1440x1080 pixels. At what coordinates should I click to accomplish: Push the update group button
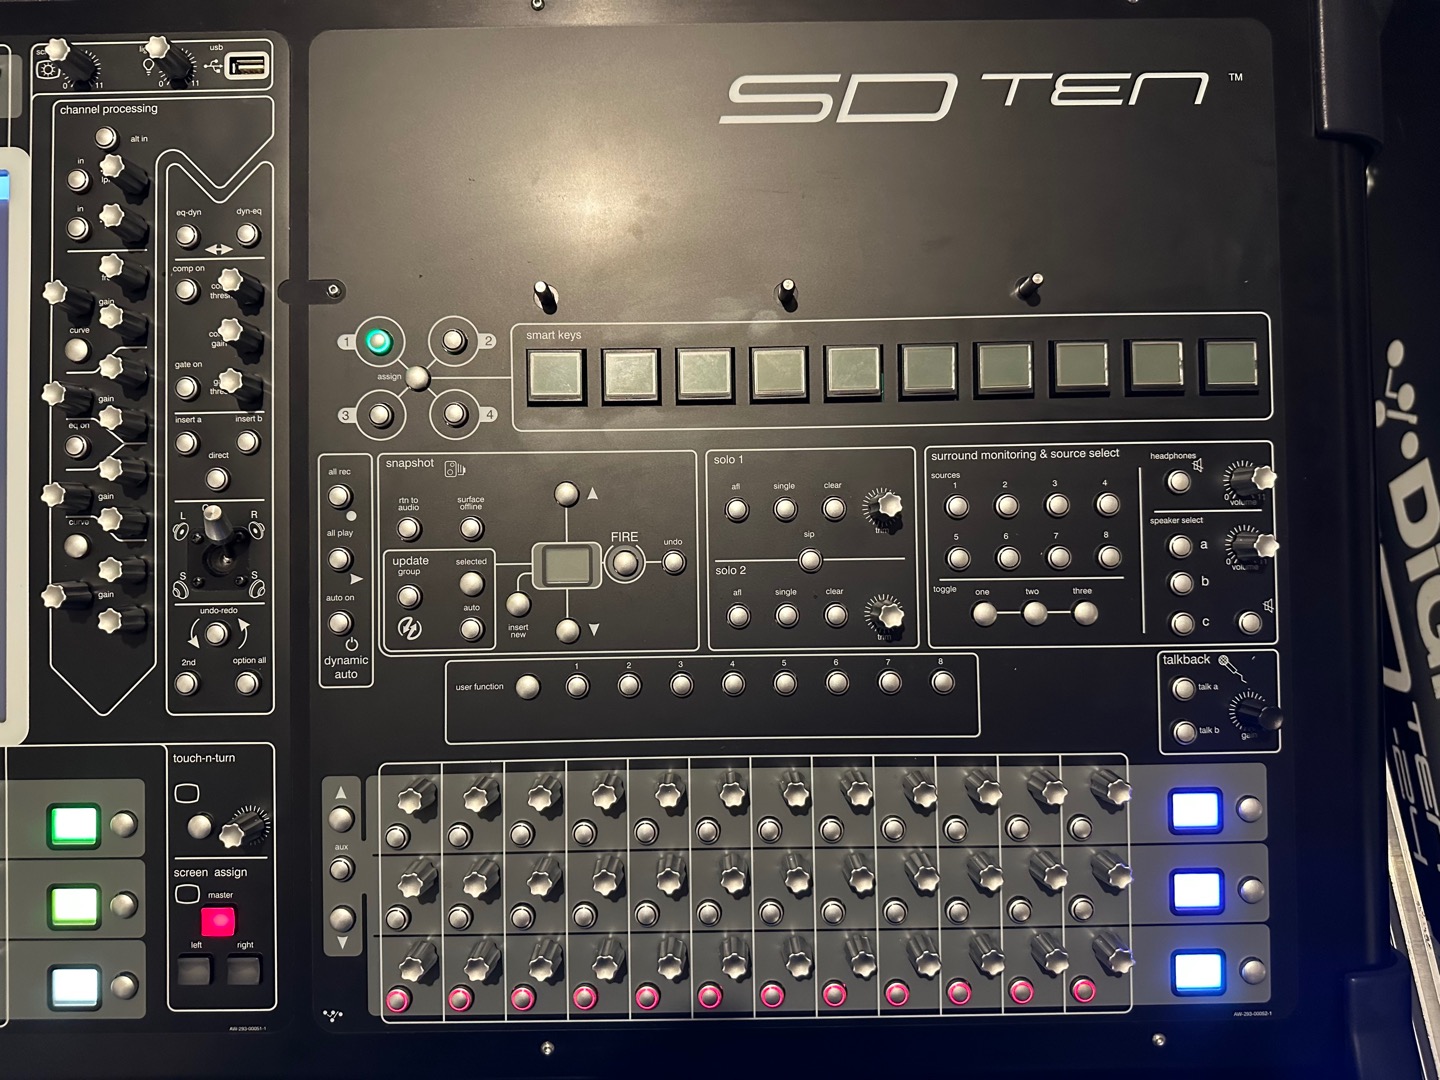[x=408, y=597]
